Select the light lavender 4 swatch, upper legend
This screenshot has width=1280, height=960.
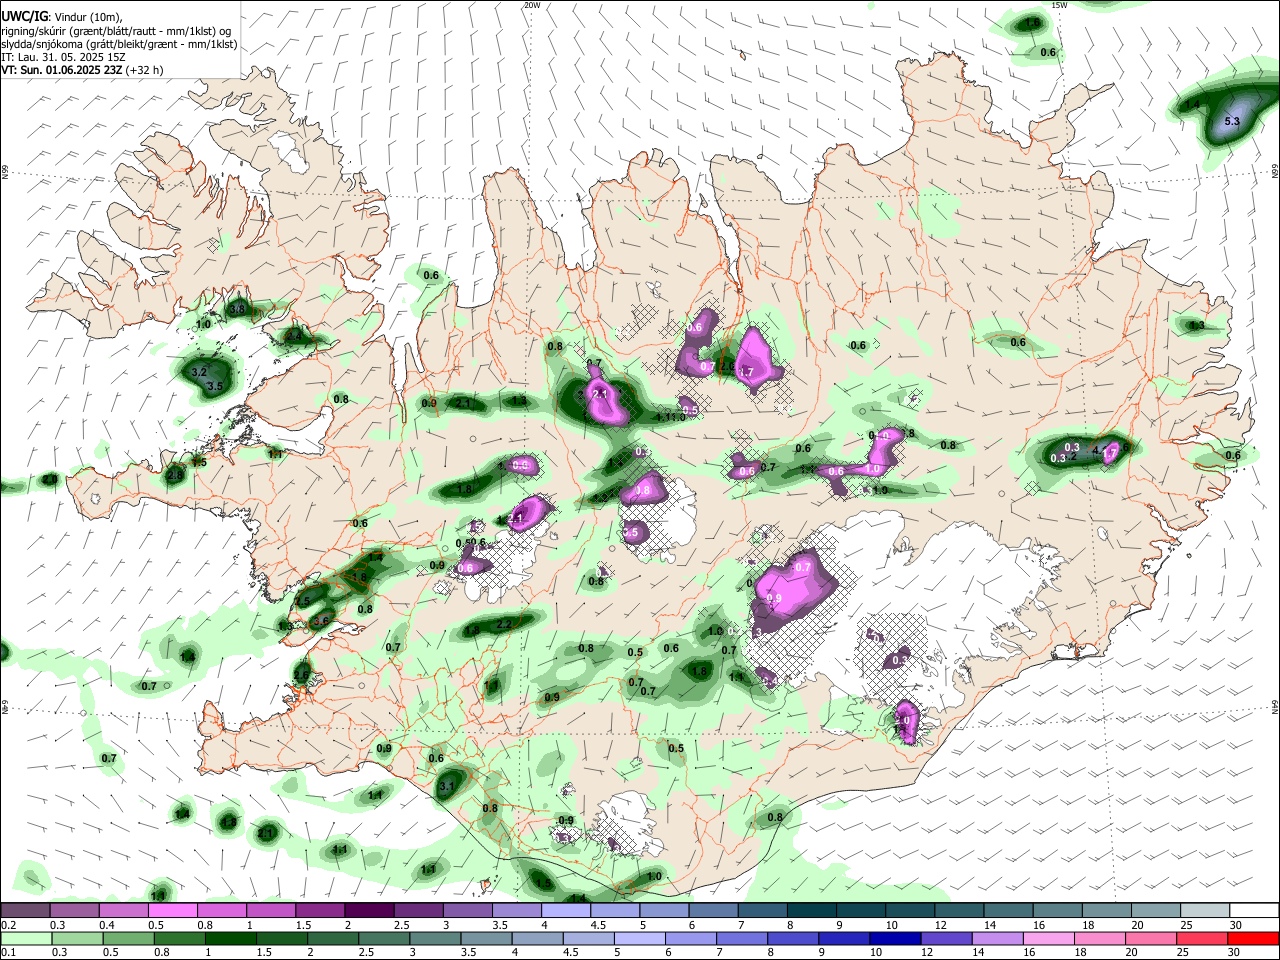564,911
